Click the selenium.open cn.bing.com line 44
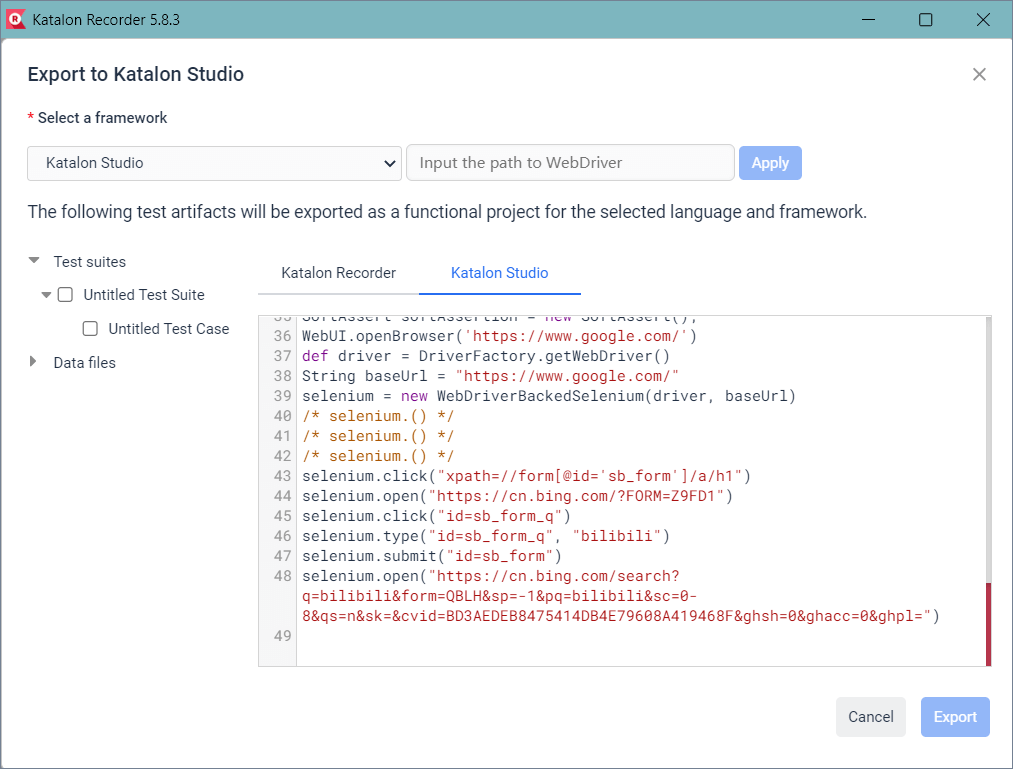Image resolution: width=1013 pixels, height=769 pixels. [517, 496]
